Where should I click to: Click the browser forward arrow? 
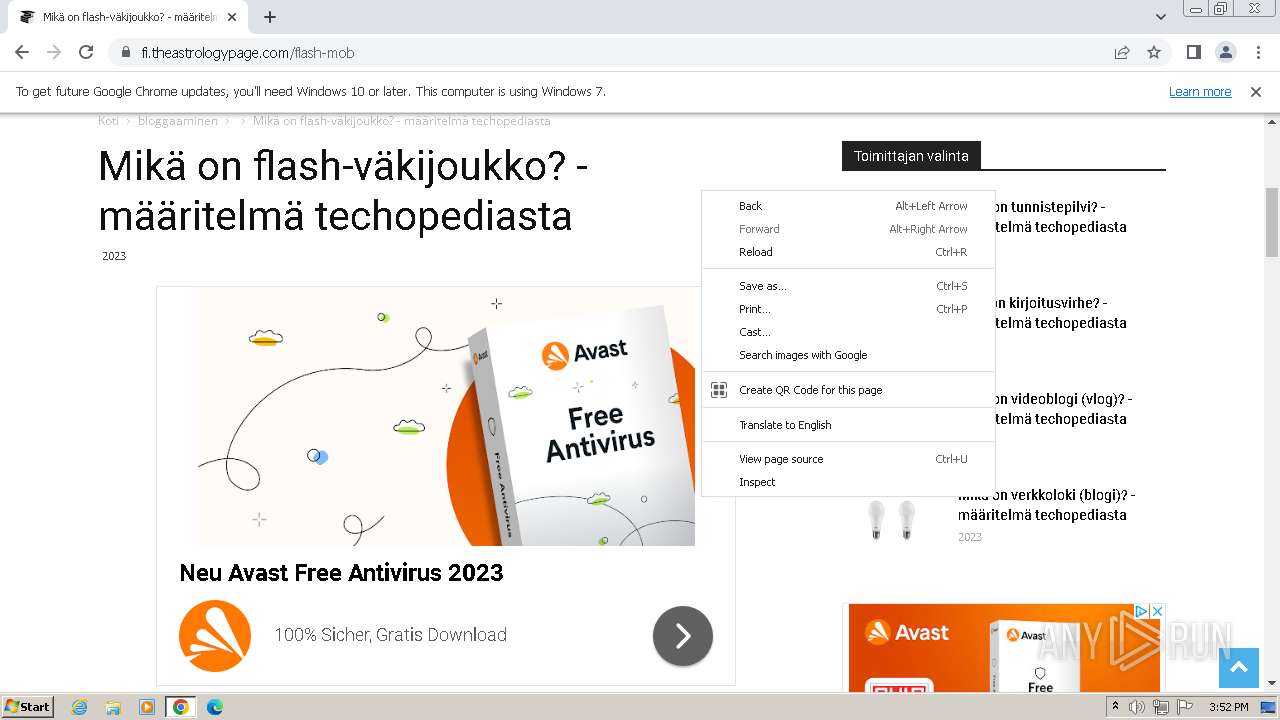(x=54, y=52)
